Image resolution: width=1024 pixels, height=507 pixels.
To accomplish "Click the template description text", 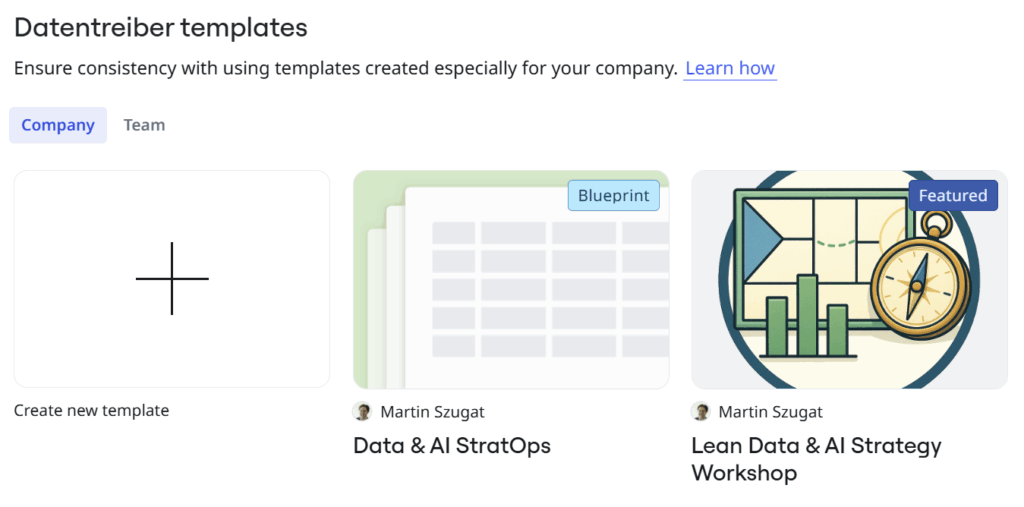I will click(345, 69).
